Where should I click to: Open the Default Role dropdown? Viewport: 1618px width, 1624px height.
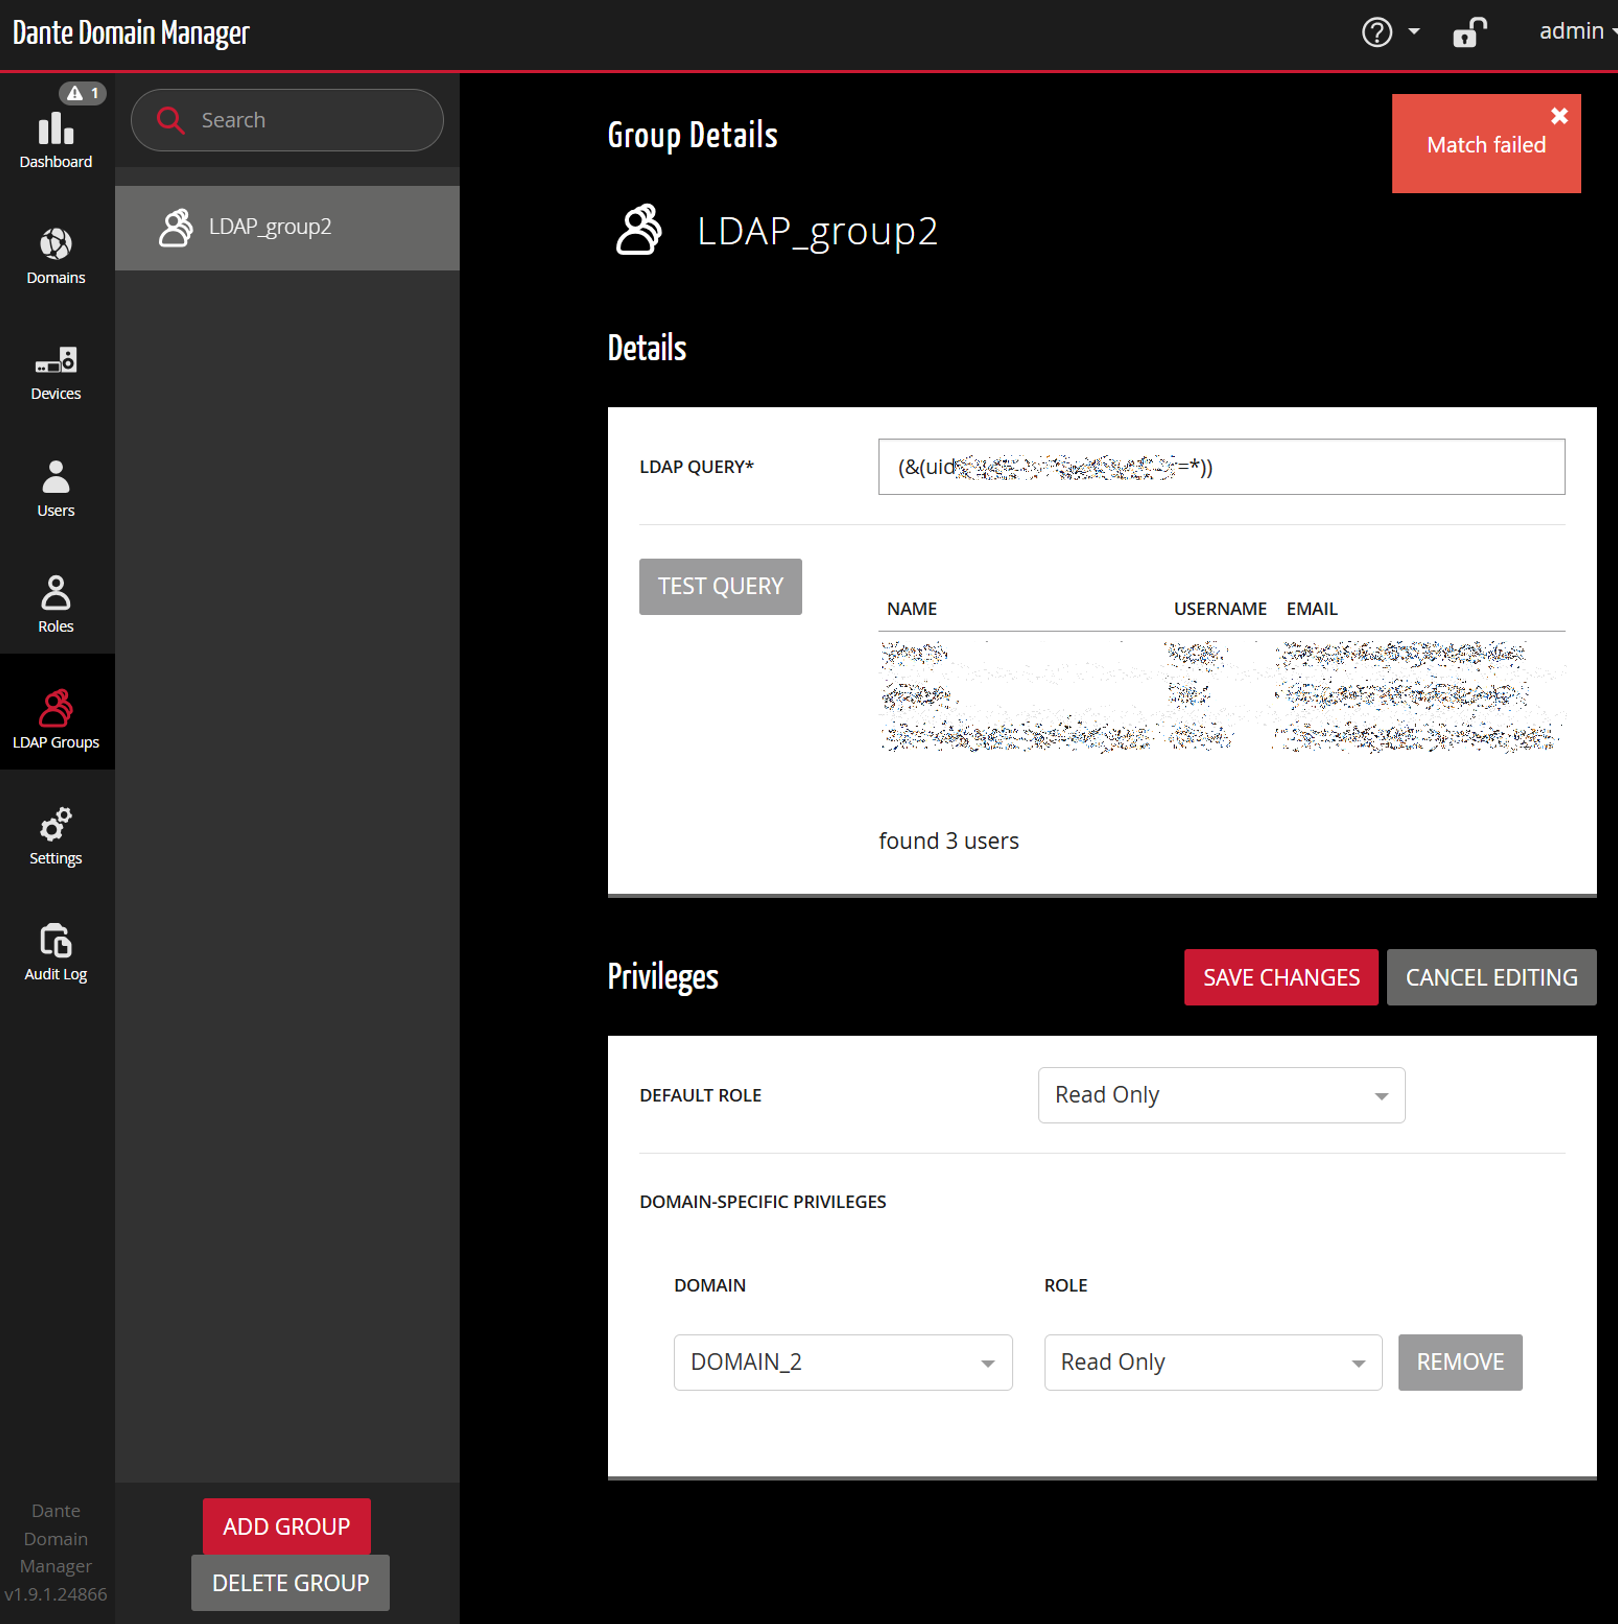click(1221, 1095)
